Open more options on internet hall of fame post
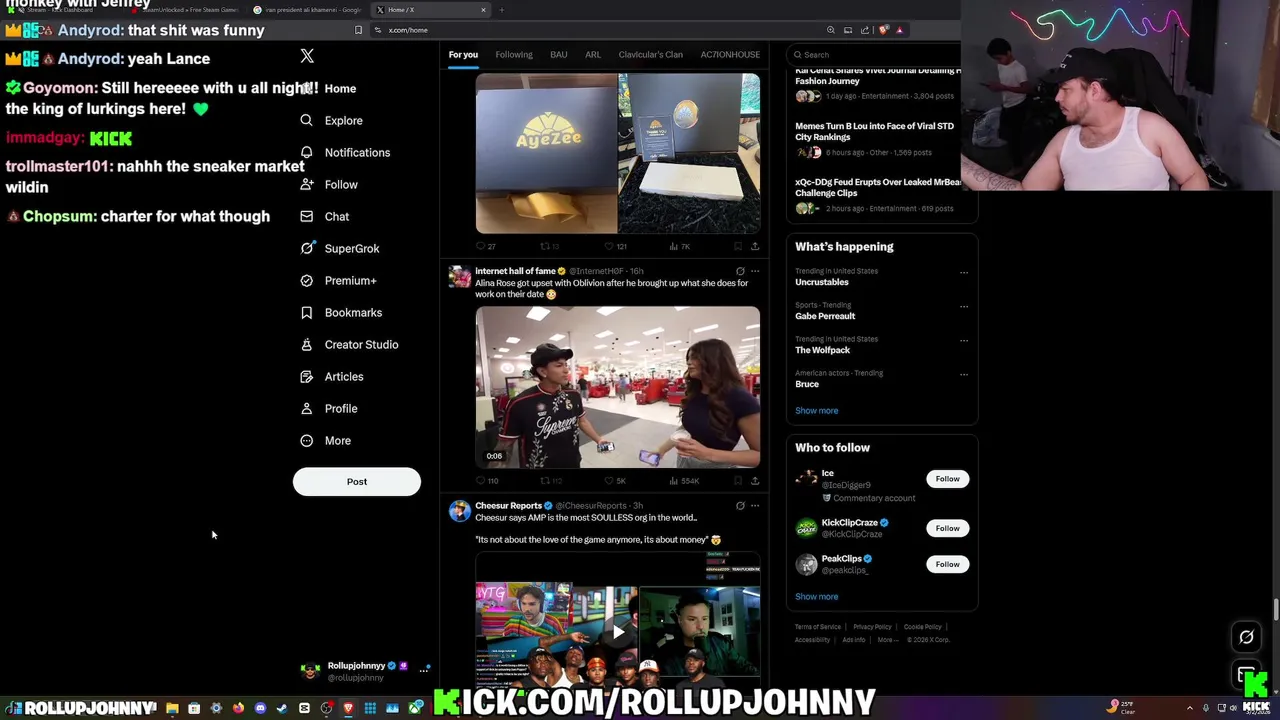 coord(755,271)
